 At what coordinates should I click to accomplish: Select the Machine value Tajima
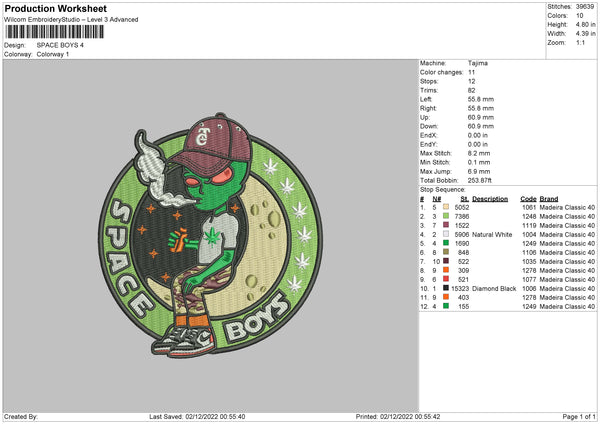478,63
